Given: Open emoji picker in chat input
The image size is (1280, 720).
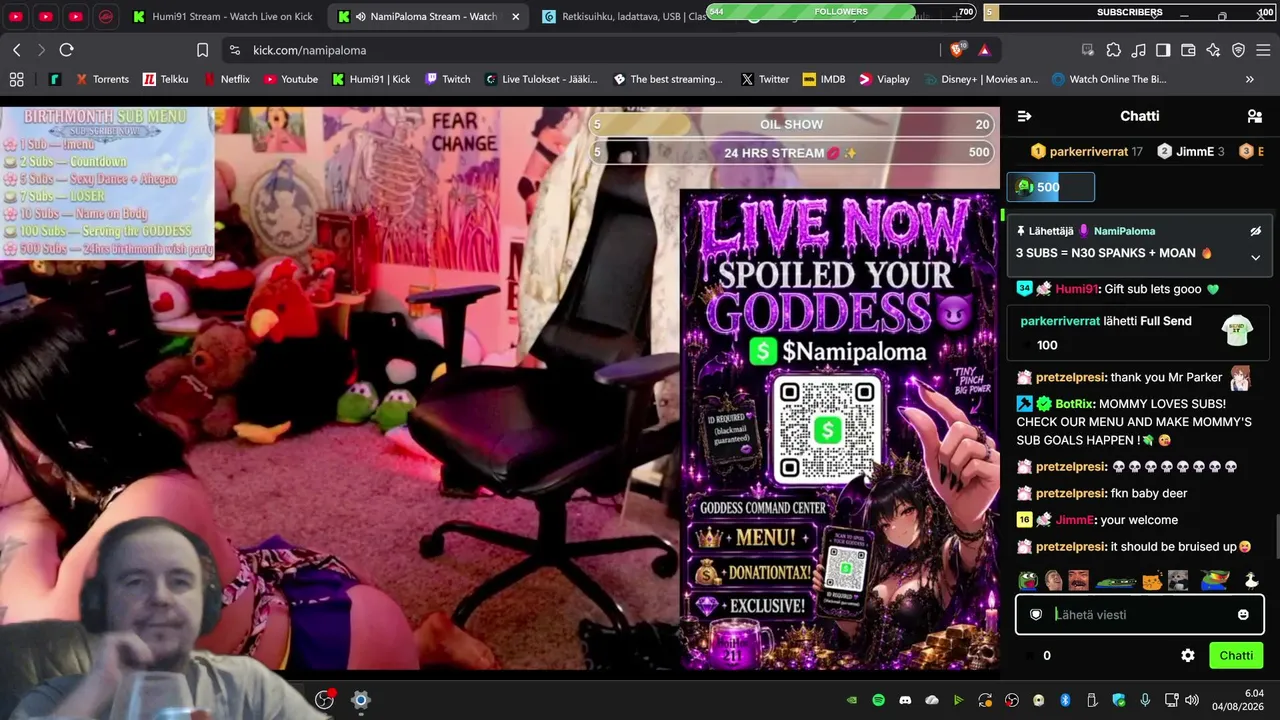Looking at the screenshot, I should tap(1243, 615).
